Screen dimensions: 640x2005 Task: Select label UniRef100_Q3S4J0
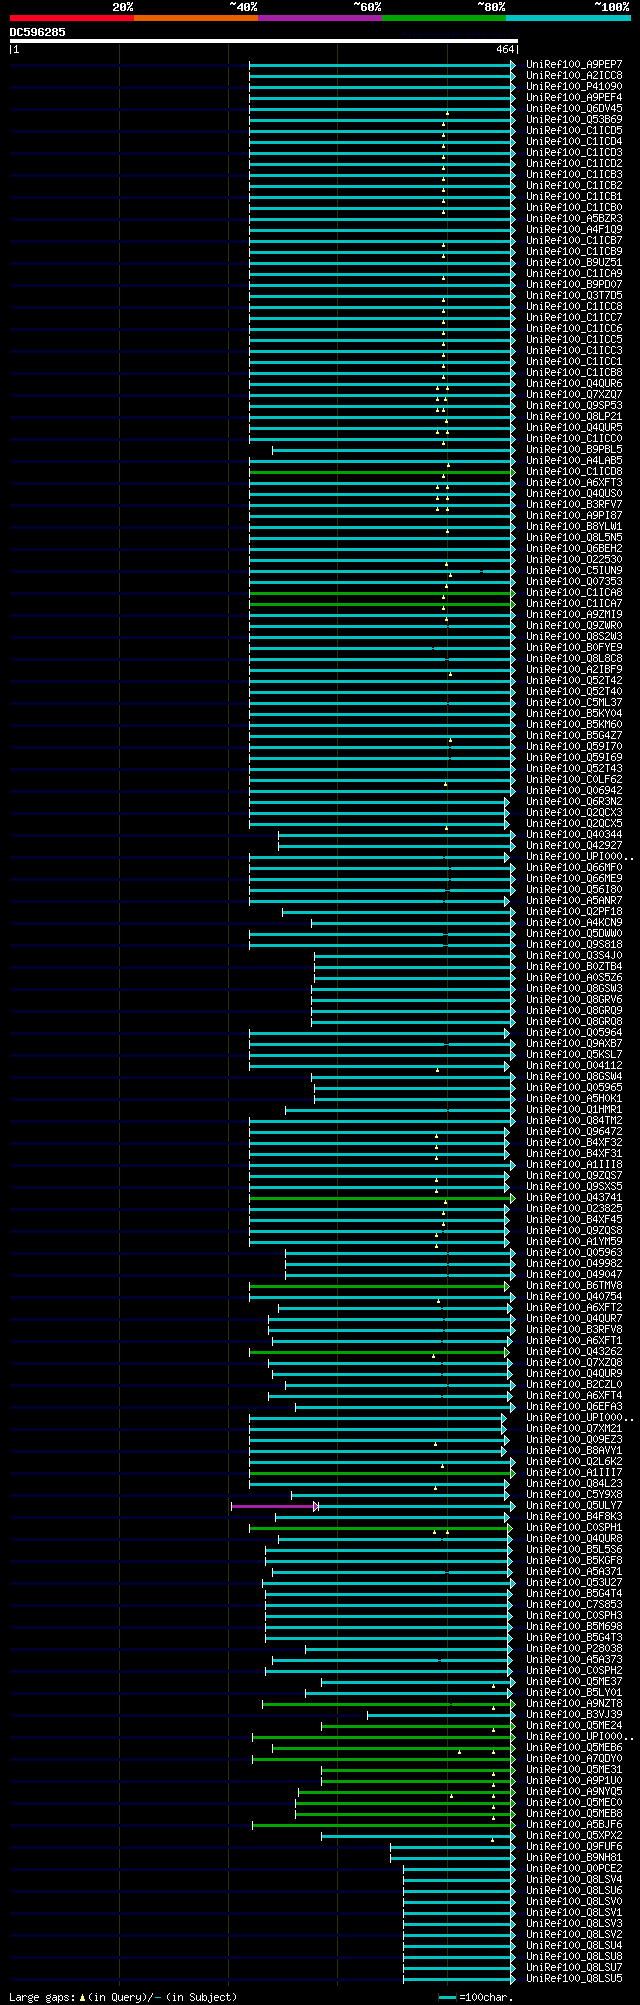[574, 956]
